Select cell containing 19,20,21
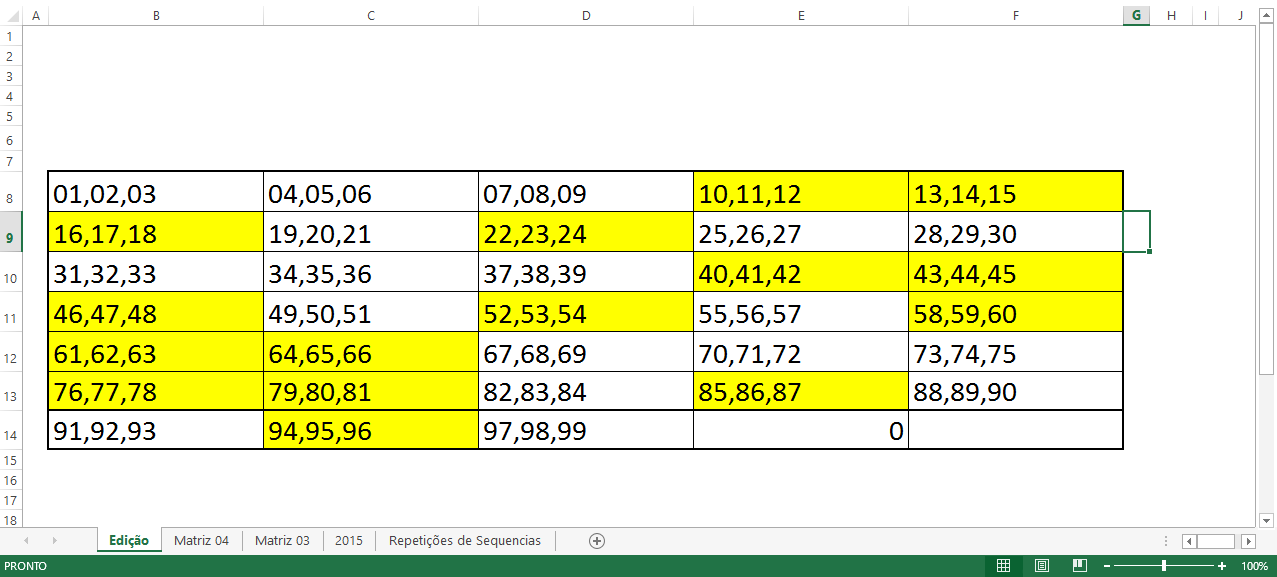Image resolution: width=1277 pixels, height=577 pixels. (371, 232)
